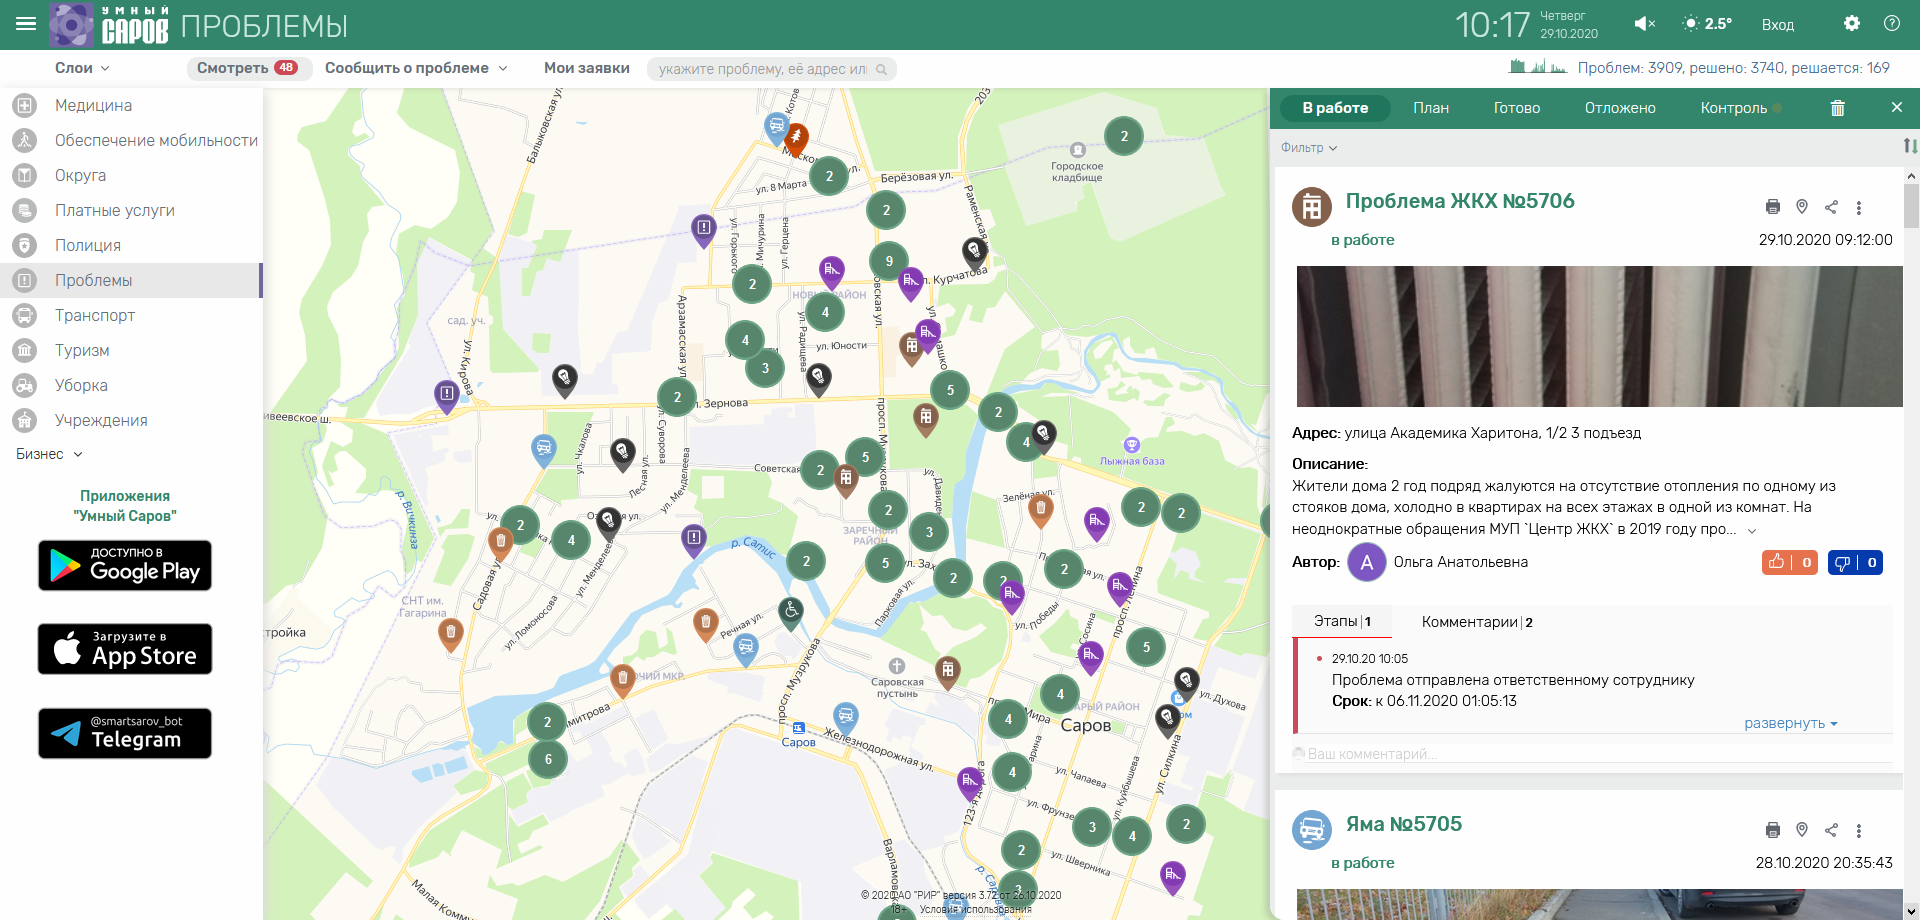Image resolution: width=1920 pixels, height=920 pixels.
Task: Switch to the Готово tab
Action: (x=1516, y=108)
